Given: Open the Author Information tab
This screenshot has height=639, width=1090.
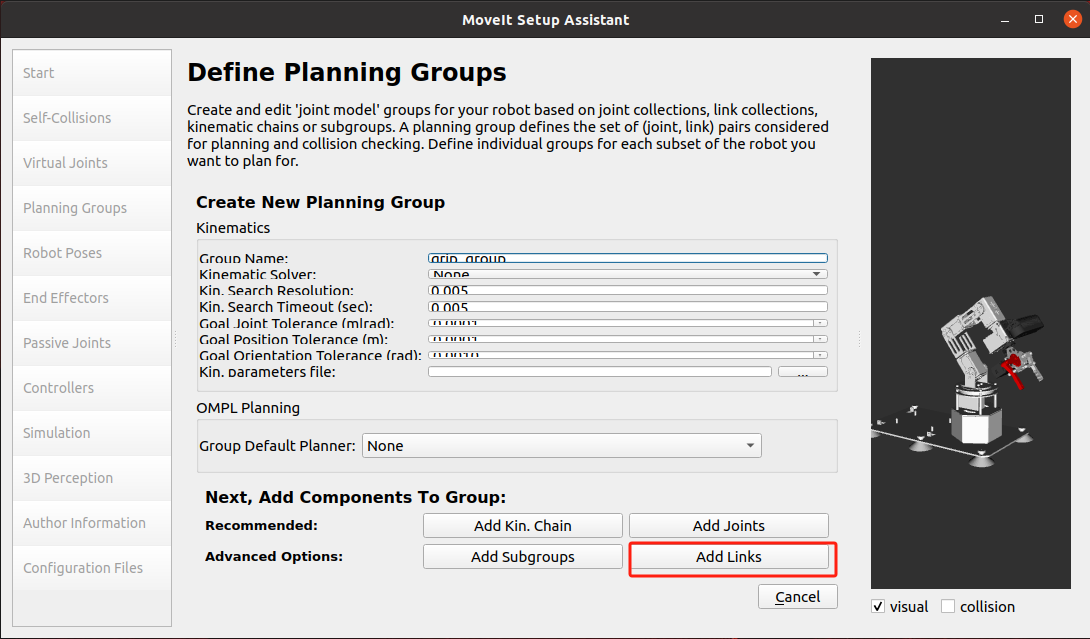Looking at the screenshot, I should (92, 523).
